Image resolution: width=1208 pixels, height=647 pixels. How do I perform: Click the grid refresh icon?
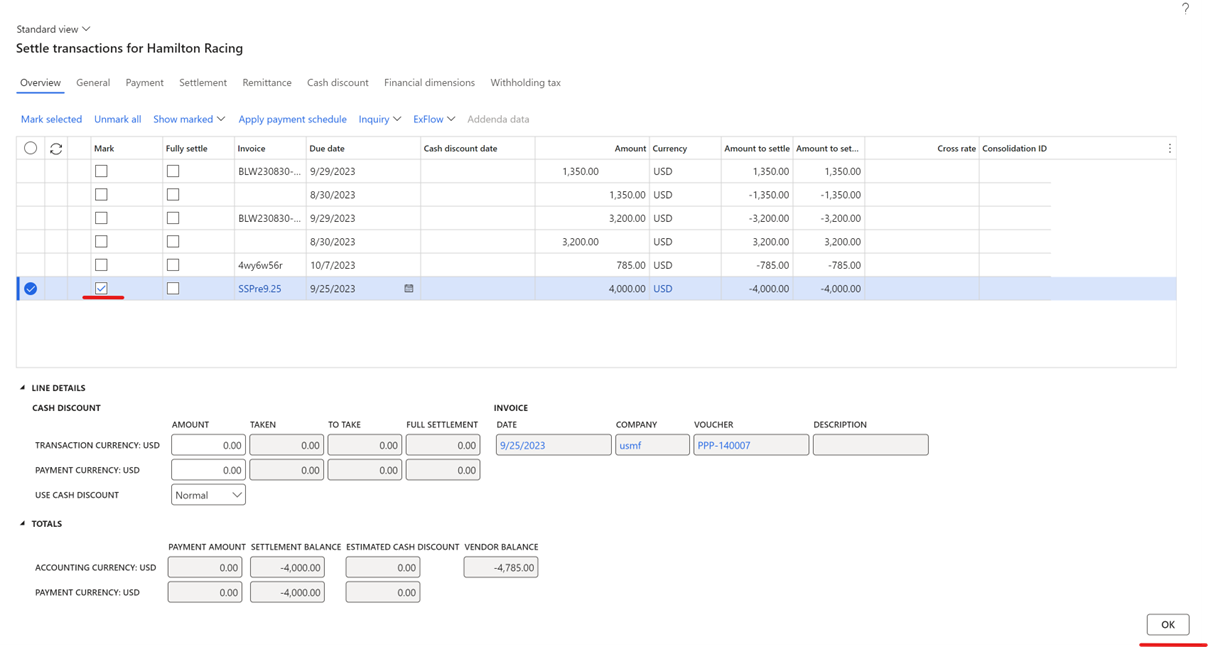click(56, 149)
